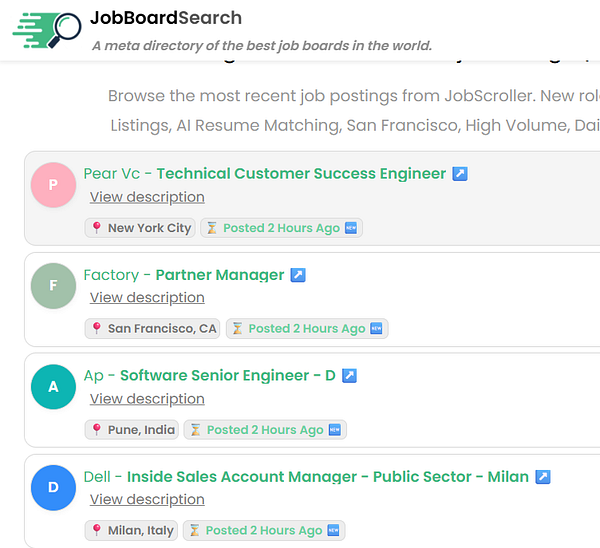600x548 pixels.
Task: Expand View description for Factory Partner Manager
Action: coord(147,298)
